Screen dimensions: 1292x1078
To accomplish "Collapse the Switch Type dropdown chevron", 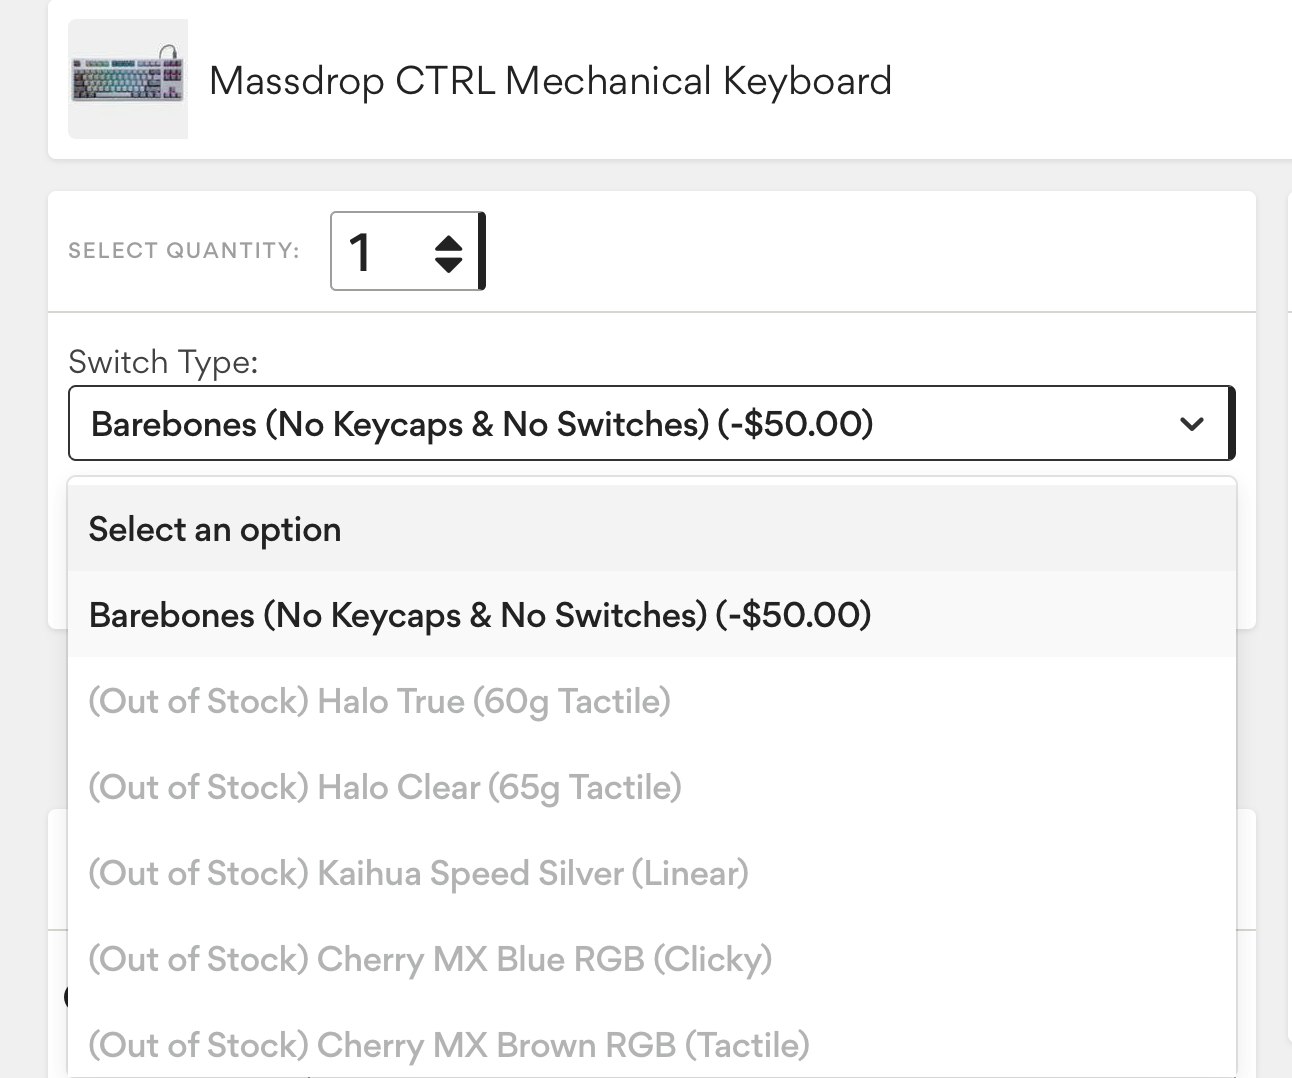I will coord(1191,424).
